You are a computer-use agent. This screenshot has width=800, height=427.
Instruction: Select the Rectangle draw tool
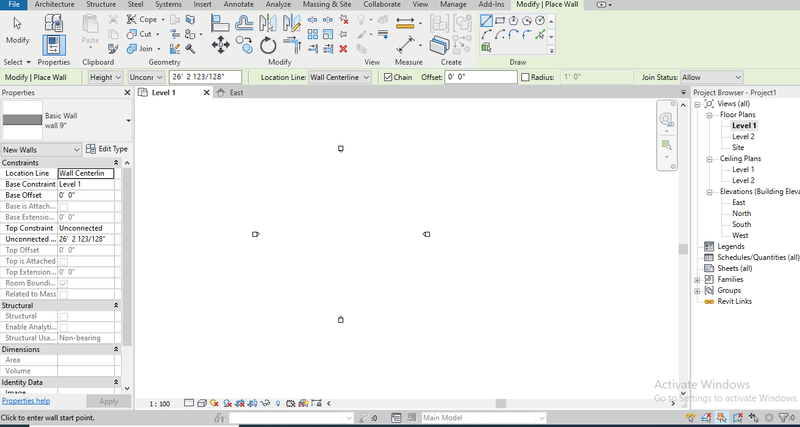point(500,21)
